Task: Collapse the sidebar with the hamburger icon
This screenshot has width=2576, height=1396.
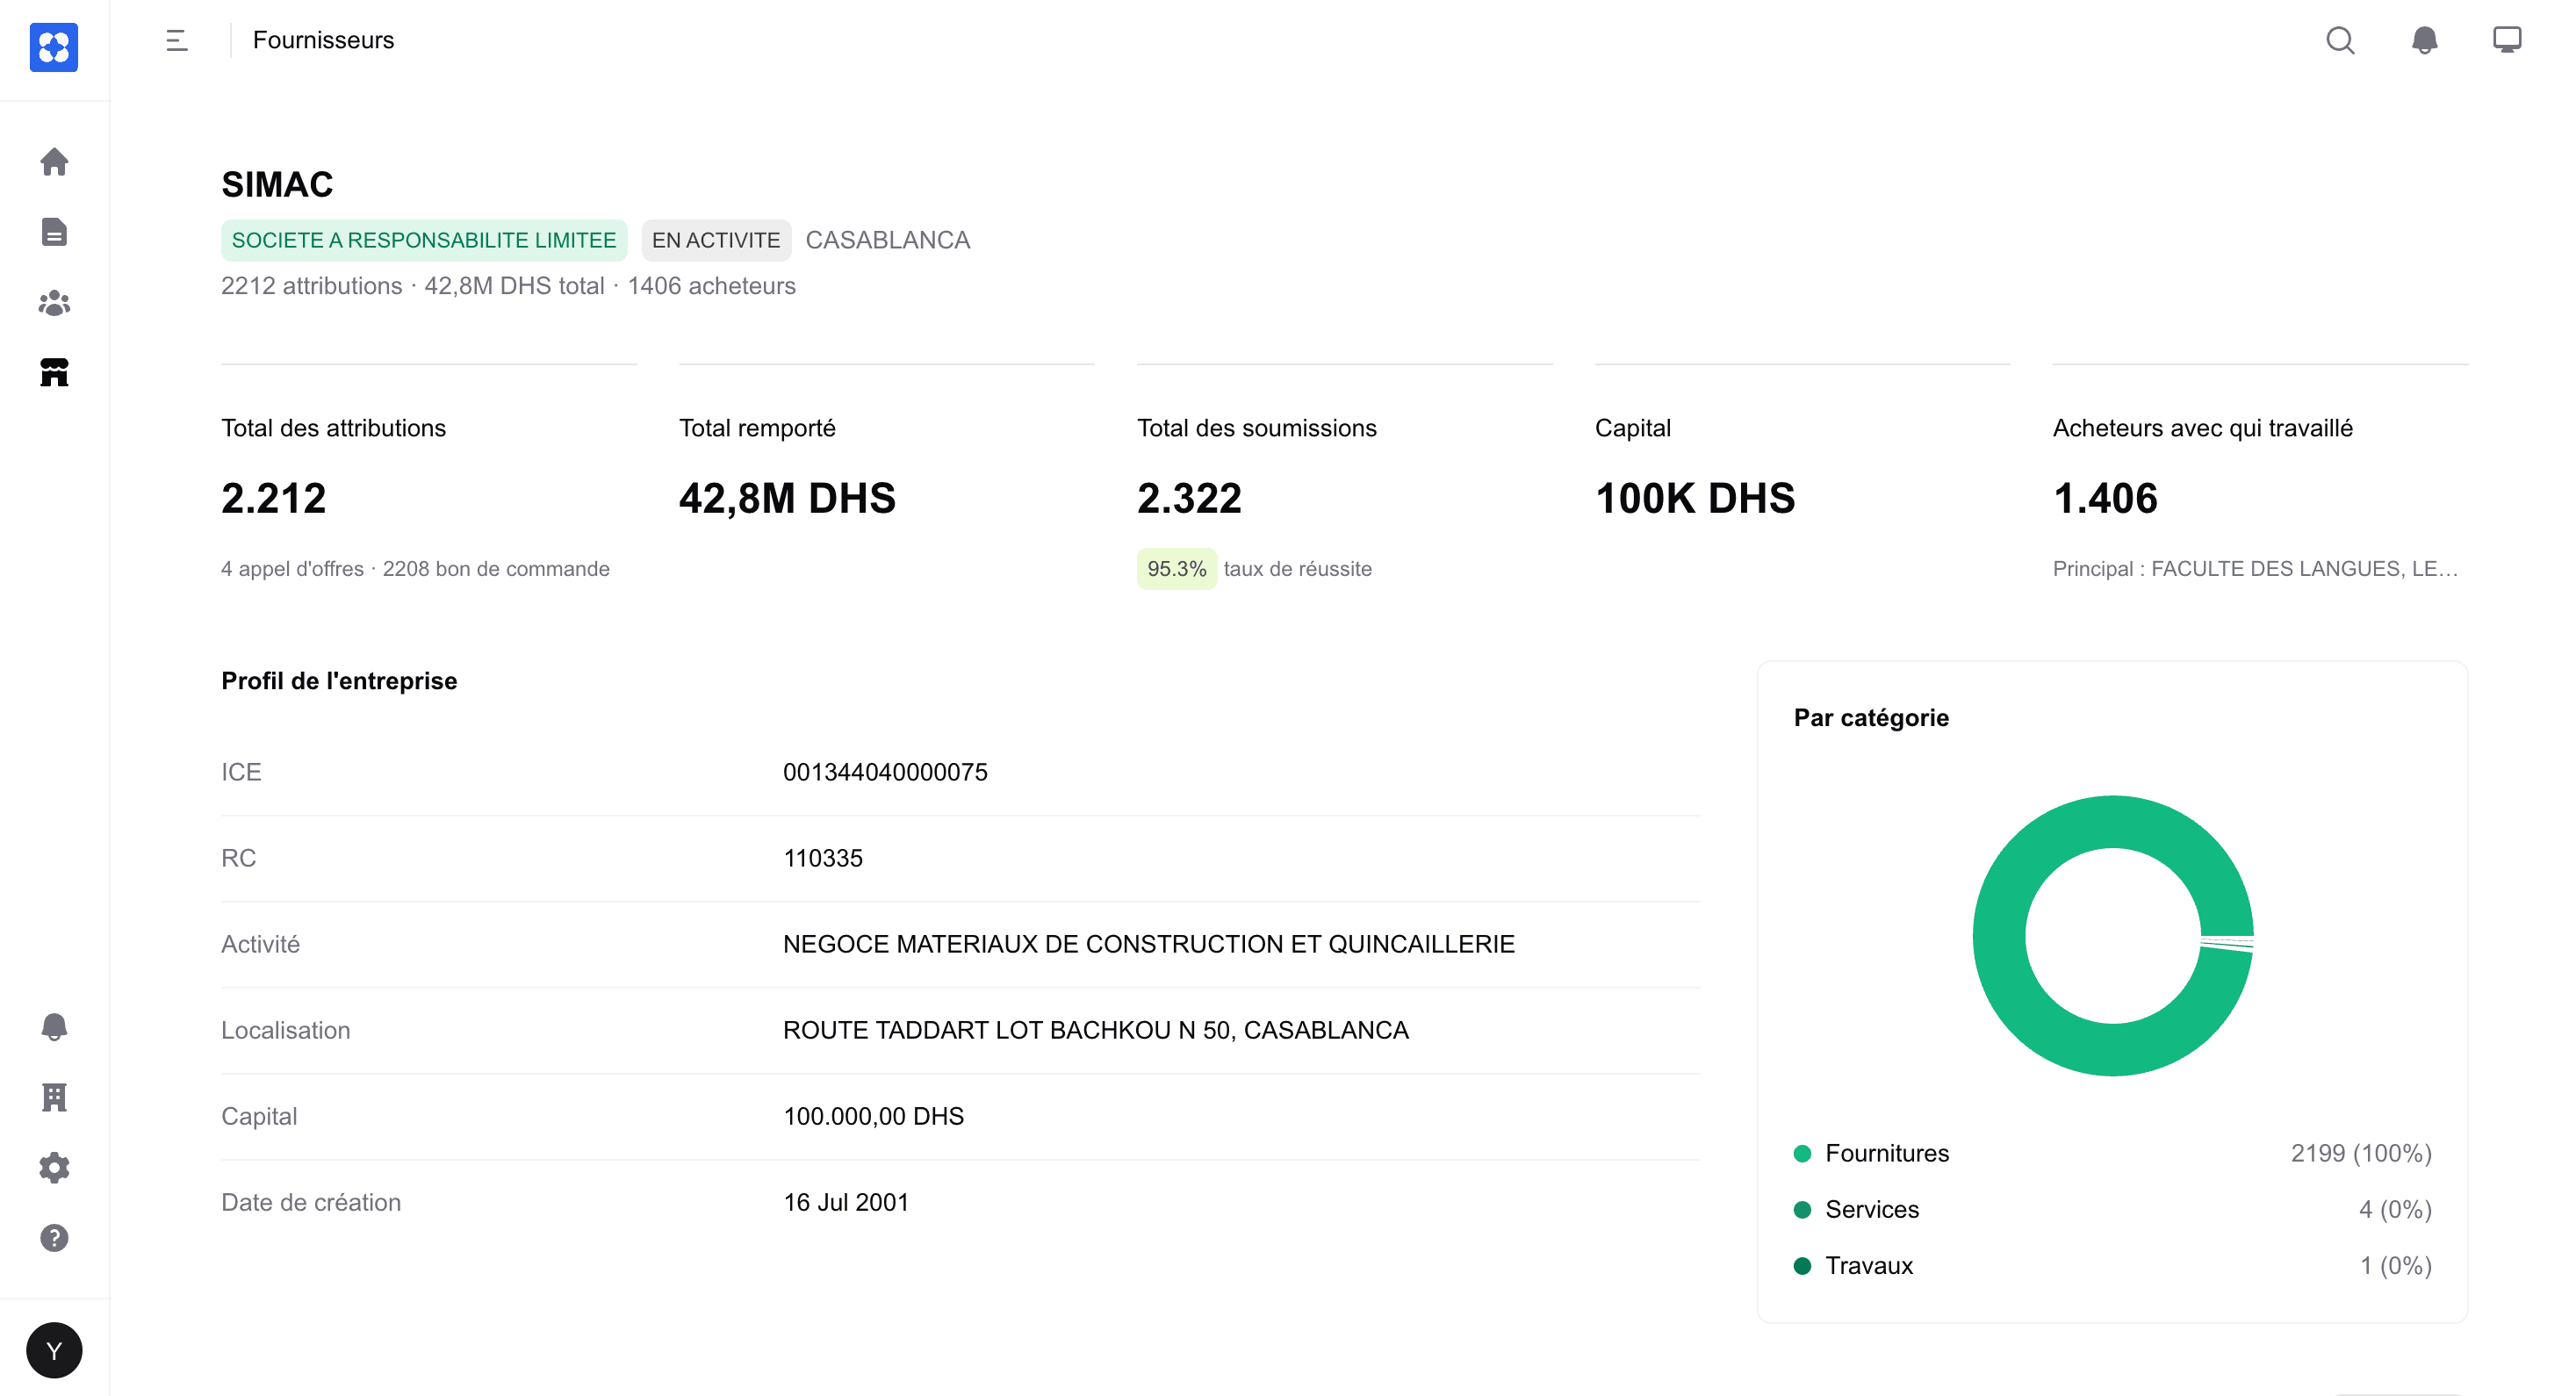Action: 176,40
